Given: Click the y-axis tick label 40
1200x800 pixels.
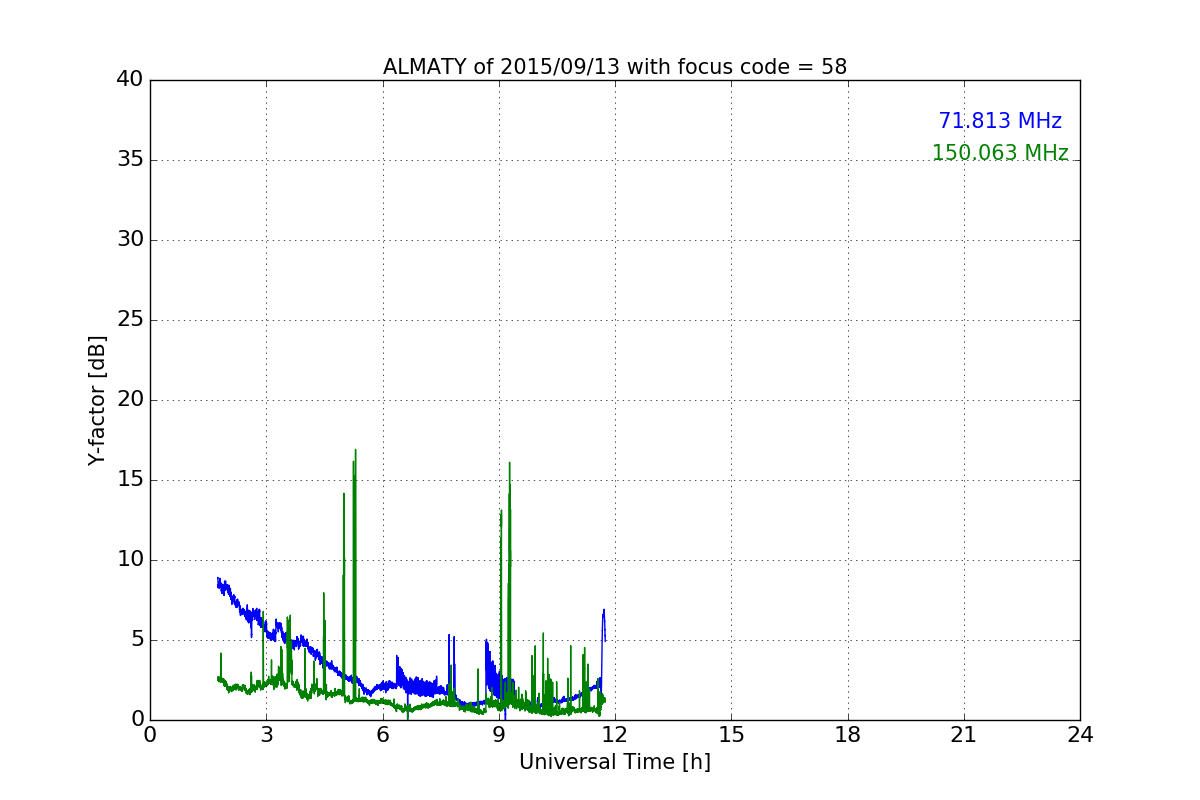Looking at the screenshot, I should click(x=130, y=80).
